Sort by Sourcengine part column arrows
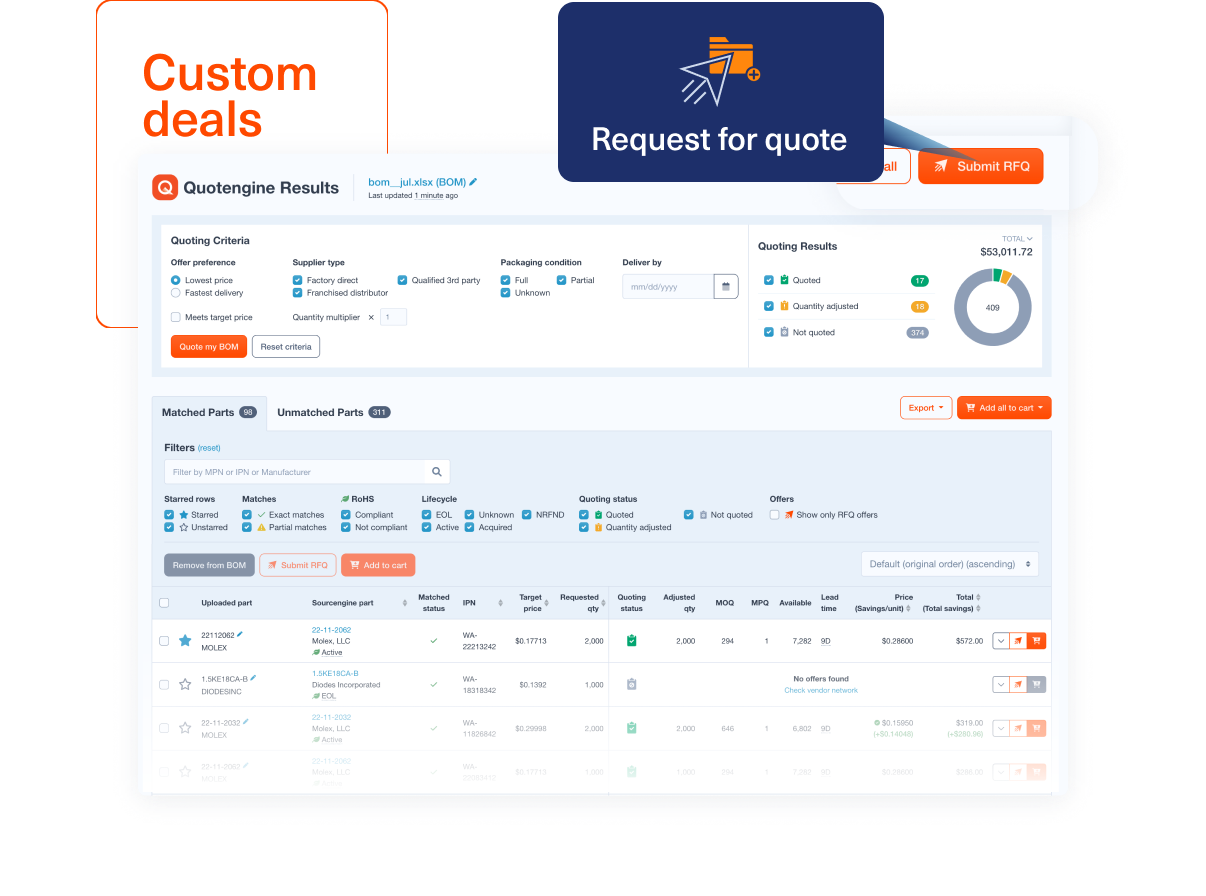 point(405,603)
